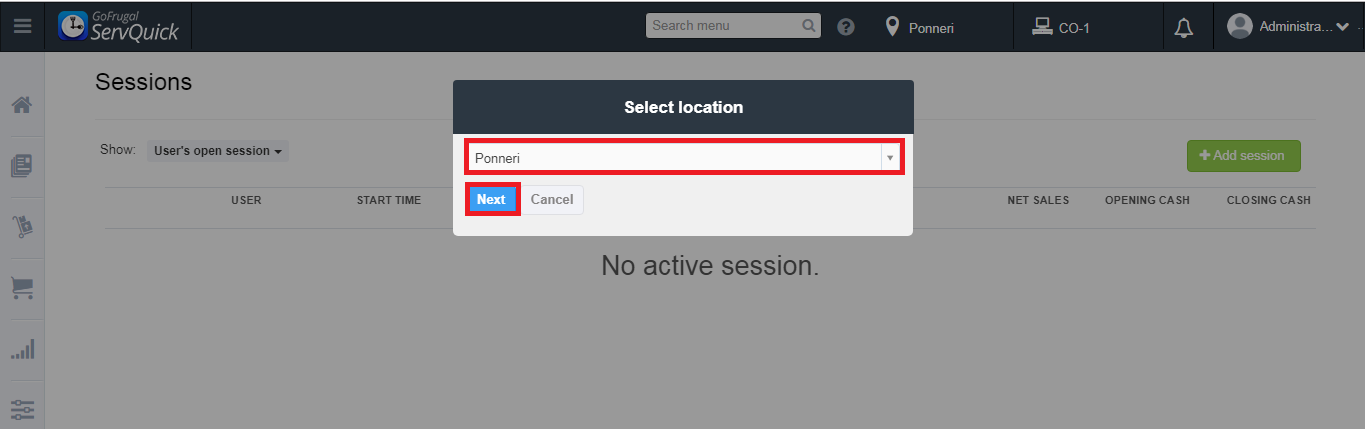Select the Ponneri location in header

pyautogui.click(x=920, y=28)
